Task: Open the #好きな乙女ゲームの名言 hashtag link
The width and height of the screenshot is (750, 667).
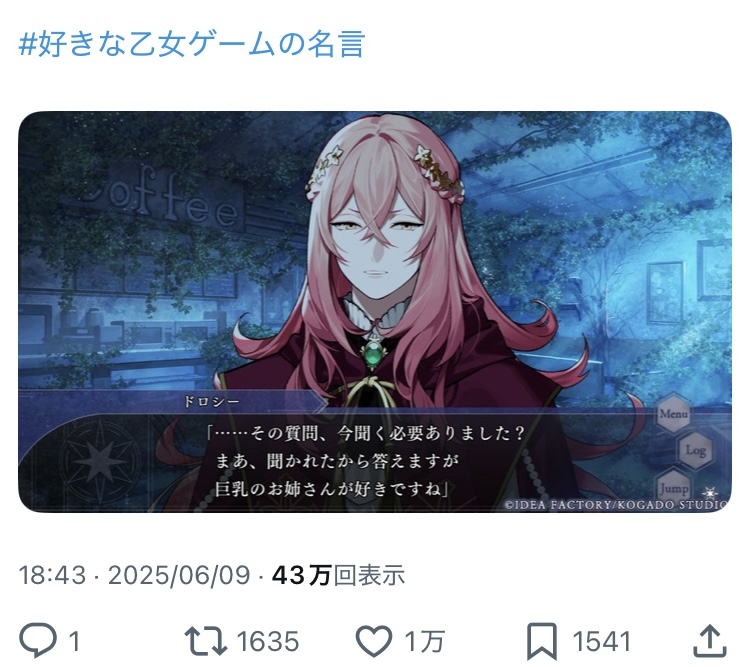Action: [192, 44]
